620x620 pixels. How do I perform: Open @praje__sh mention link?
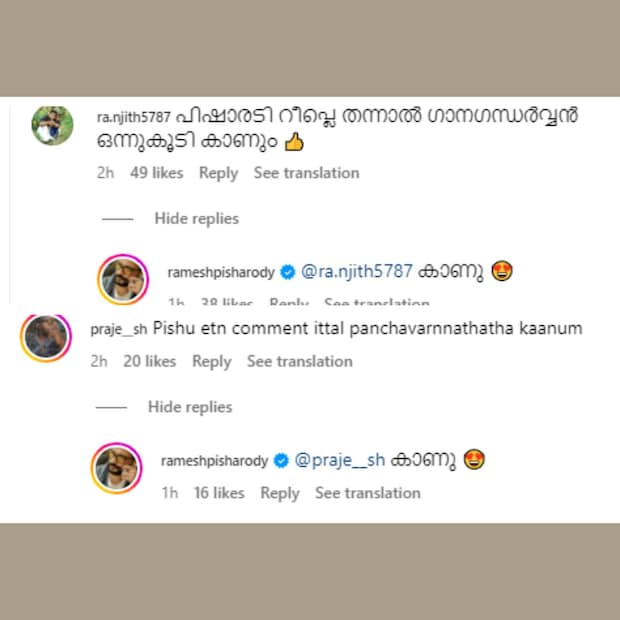tap(340, 461)
